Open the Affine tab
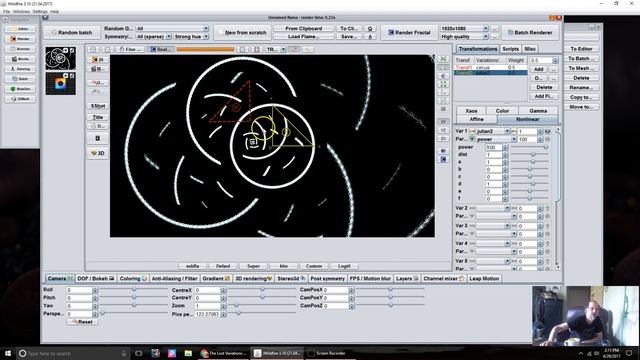The height and width of the screenshot is (360, 640). click(x=476, y=119)
